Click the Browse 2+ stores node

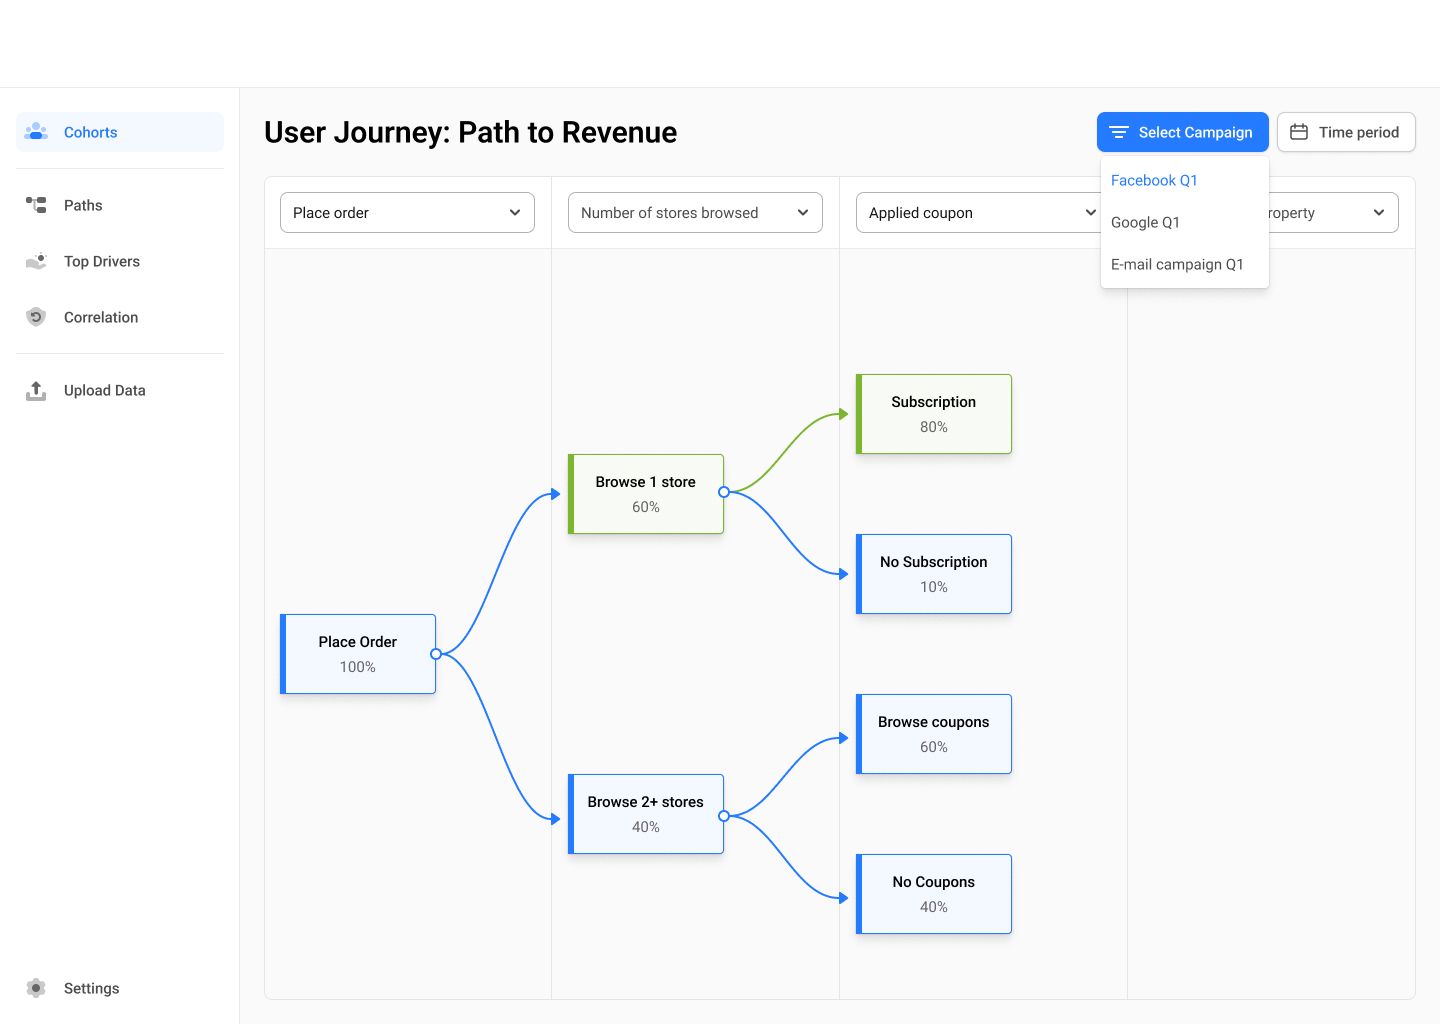(645, 813)
